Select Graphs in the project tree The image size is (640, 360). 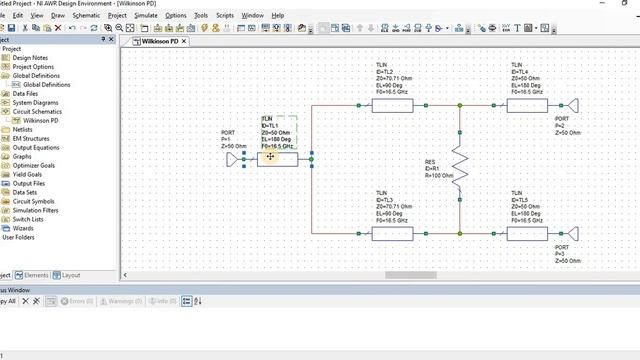pos(22,157)
